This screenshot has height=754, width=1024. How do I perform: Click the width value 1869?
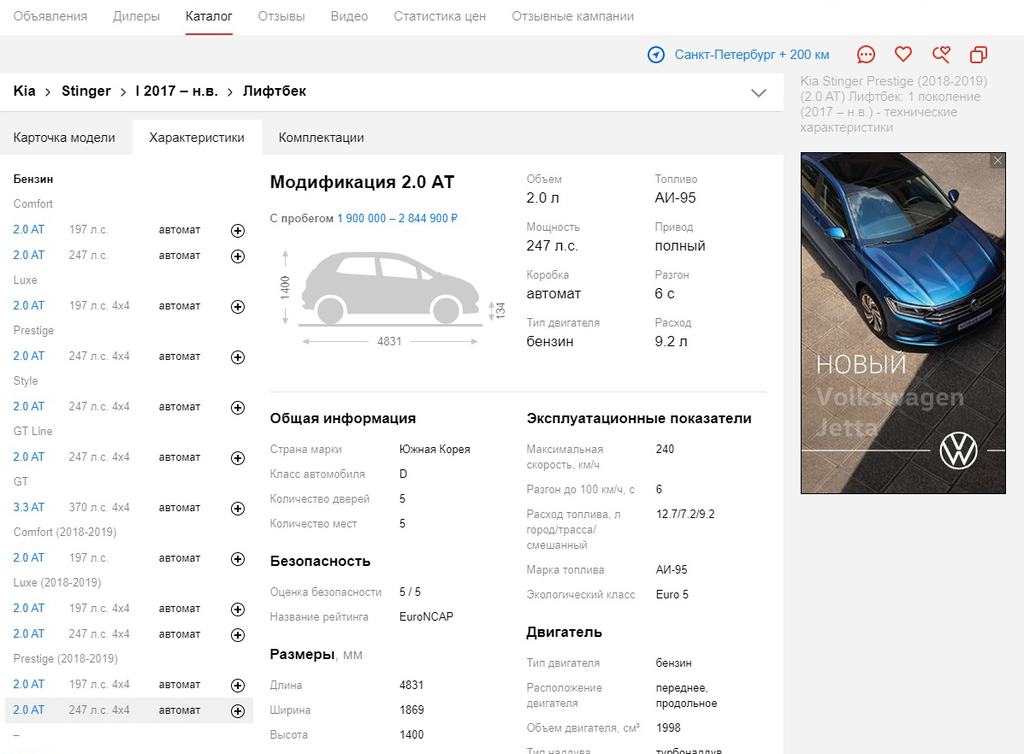pos(411,710)
